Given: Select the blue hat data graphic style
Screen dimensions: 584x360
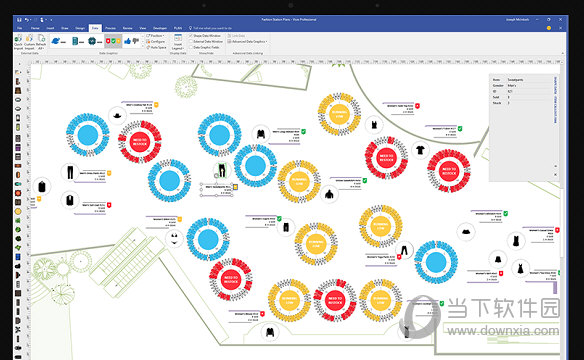Looking at the screenshot, I should (x=58, y=41).
